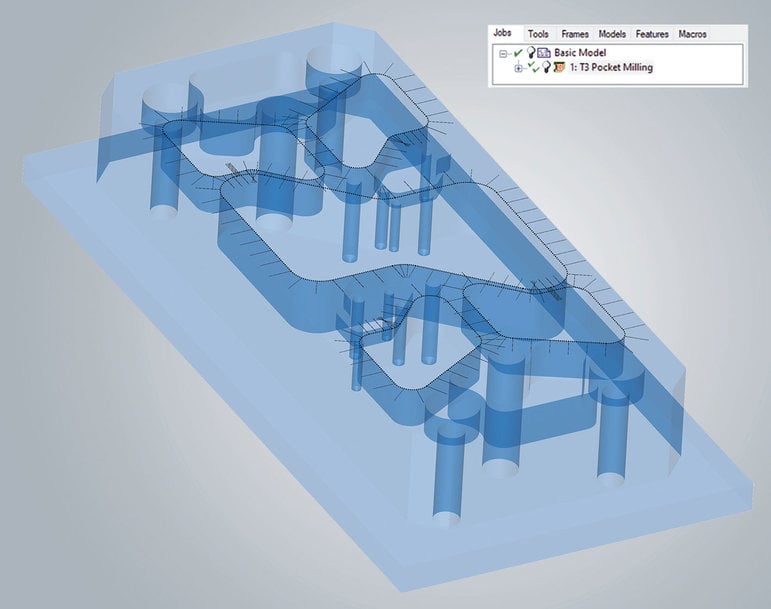Open the Tools tab
The width and height of the screenshot is (771, 609).
[538, 34]
